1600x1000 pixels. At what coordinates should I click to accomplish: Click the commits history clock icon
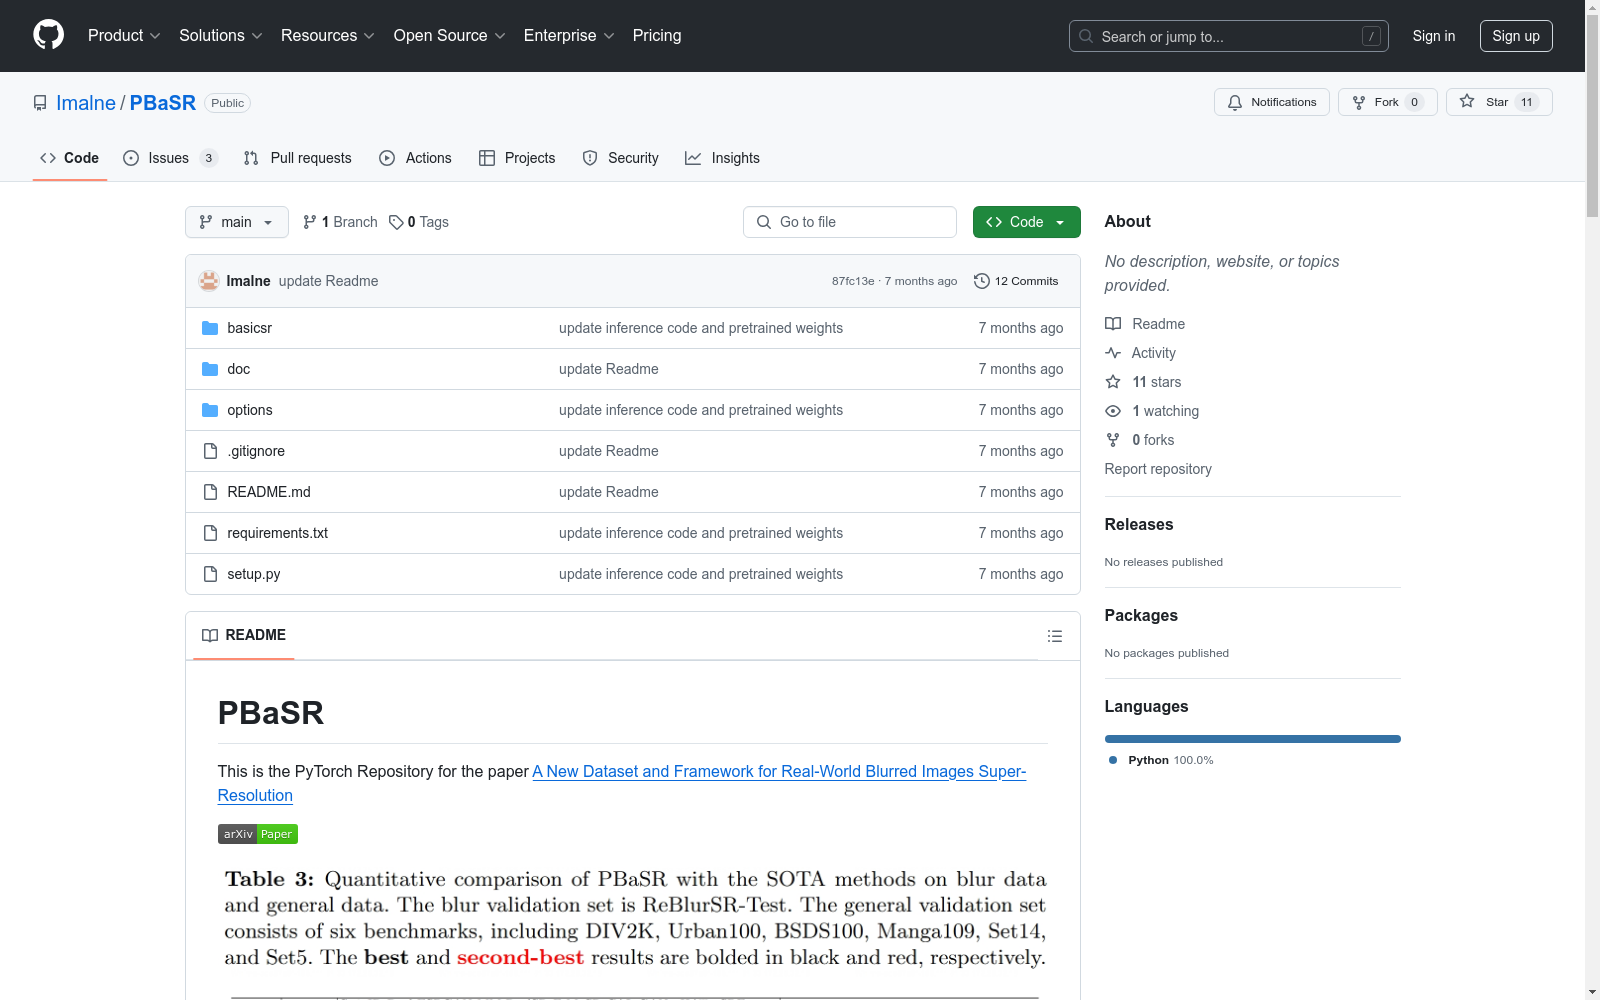[982, 281]
